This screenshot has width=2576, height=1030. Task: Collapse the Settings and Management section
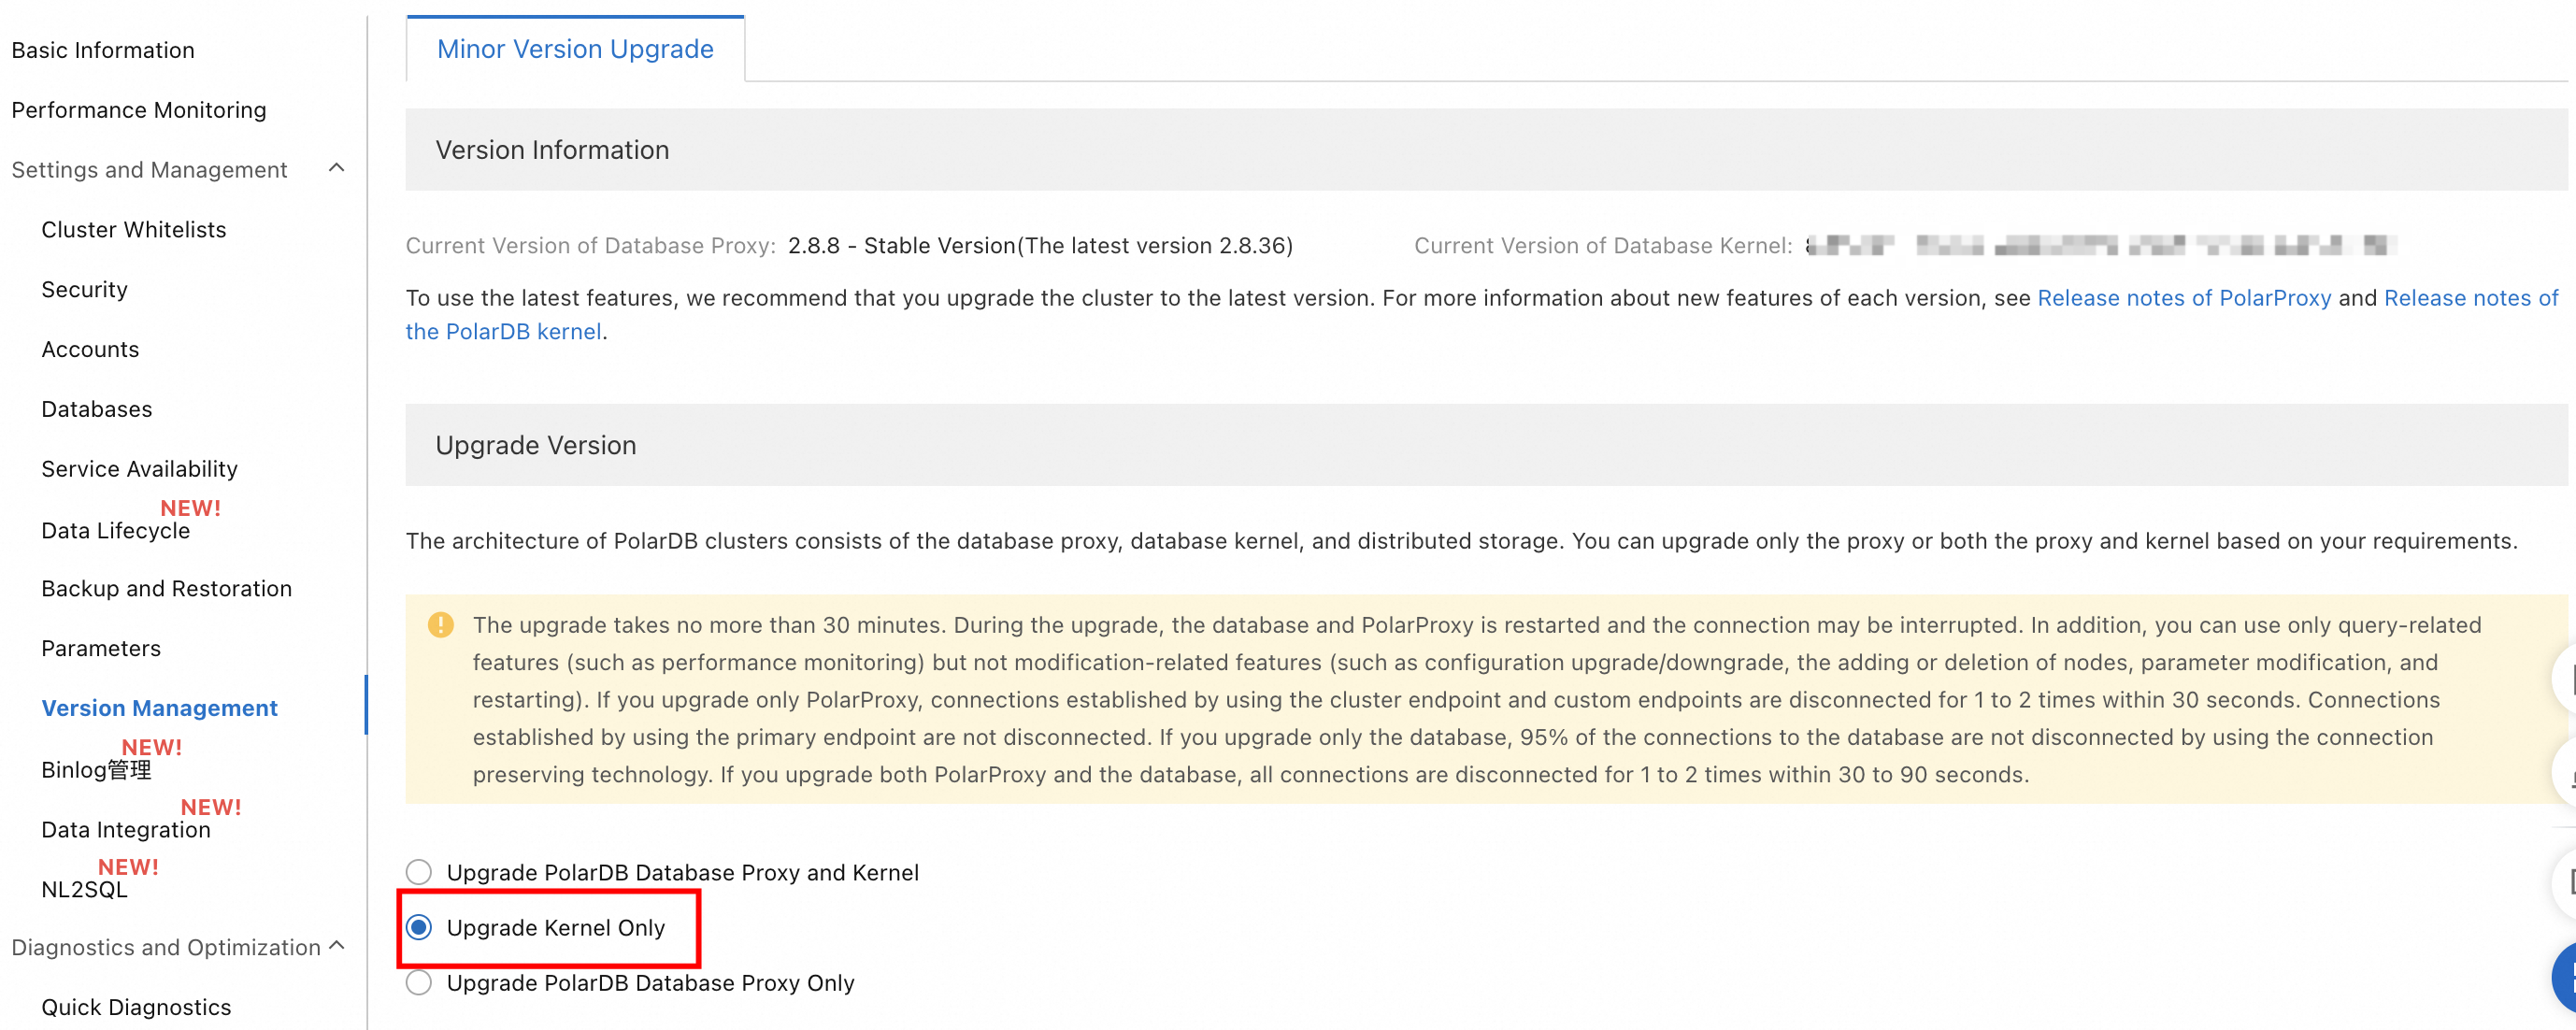point(336,168)
